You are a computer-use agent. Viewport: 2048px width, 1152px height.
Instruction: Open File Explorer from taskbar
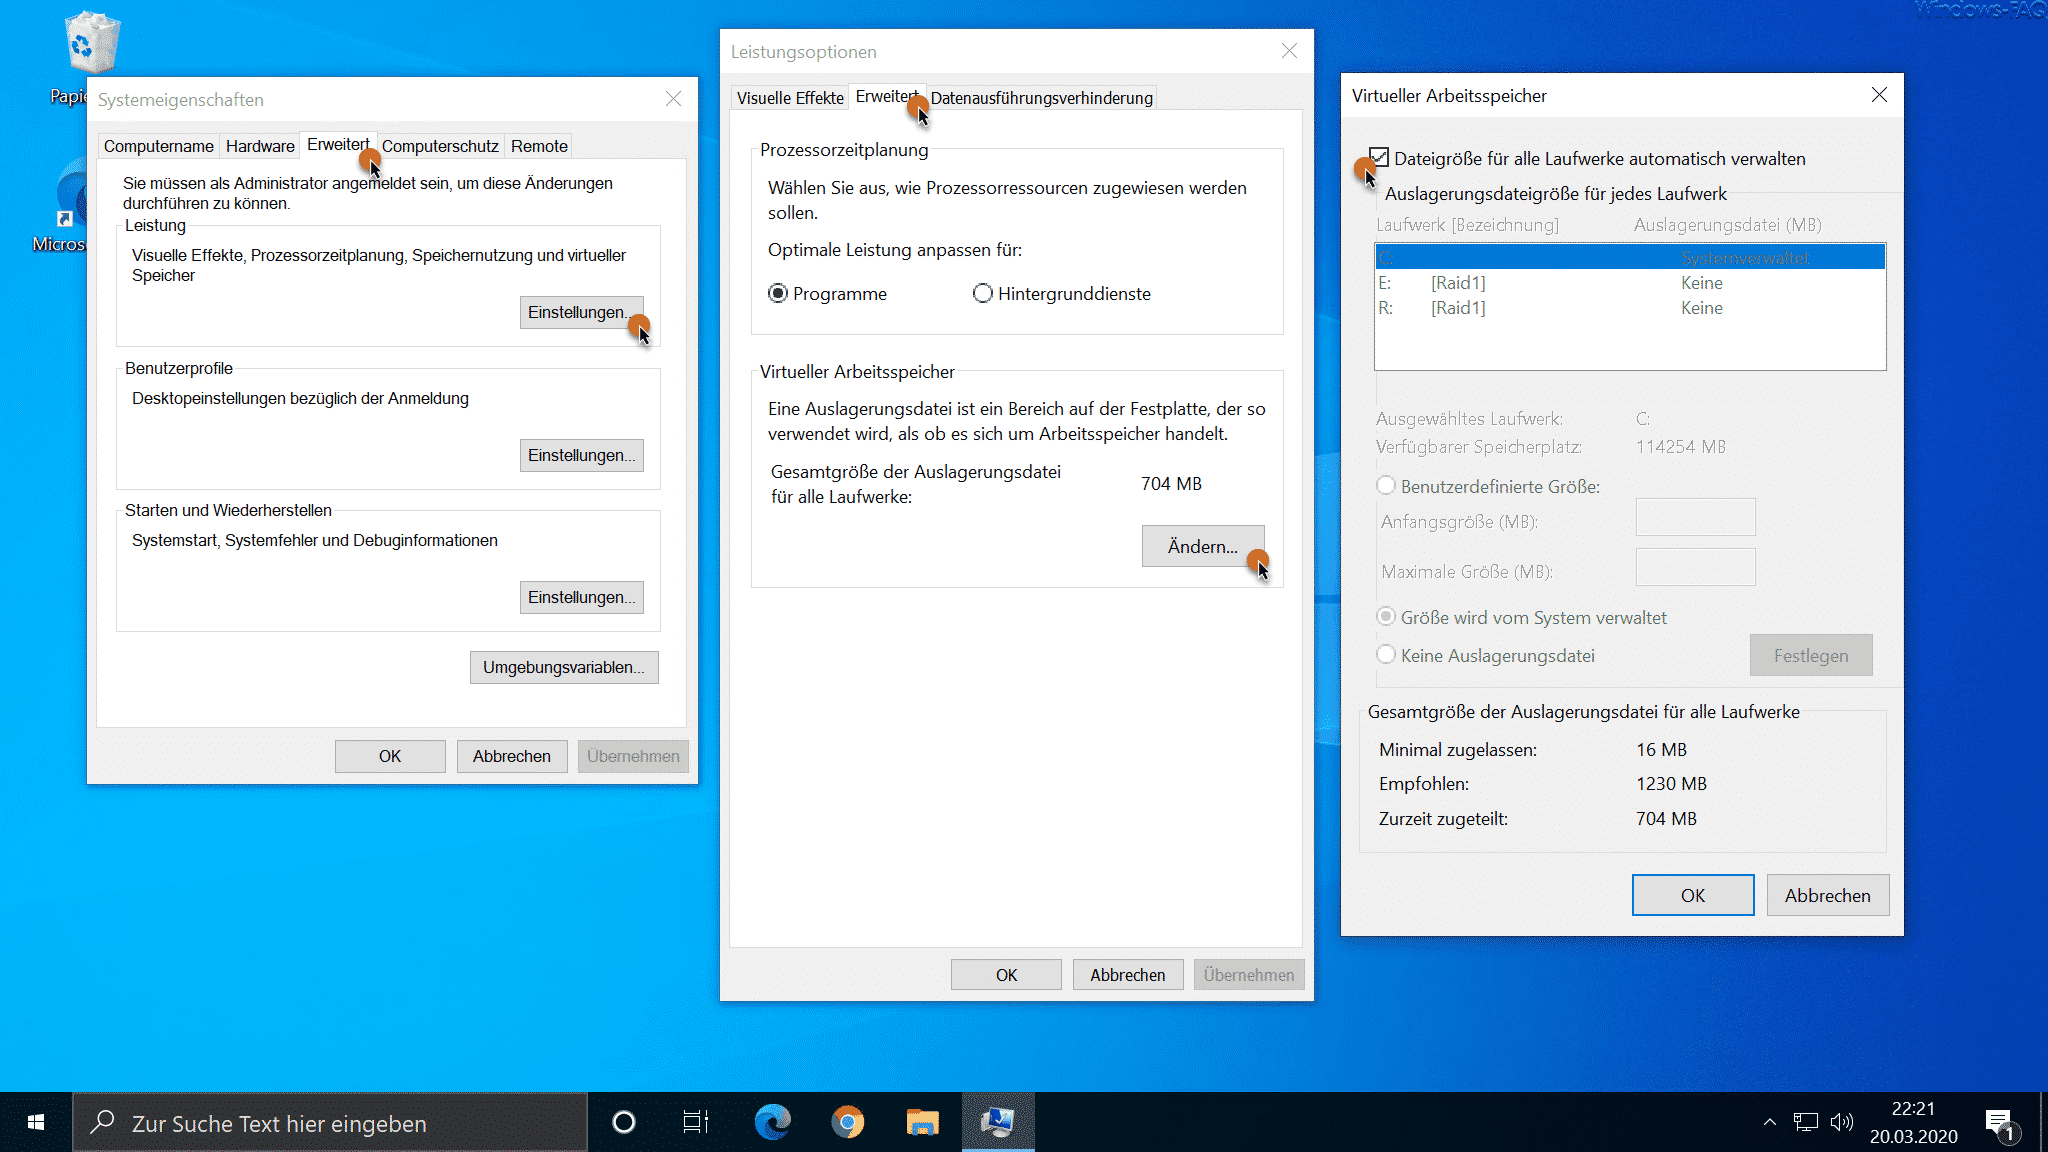pyautogui.click(x=922, y=1122)
